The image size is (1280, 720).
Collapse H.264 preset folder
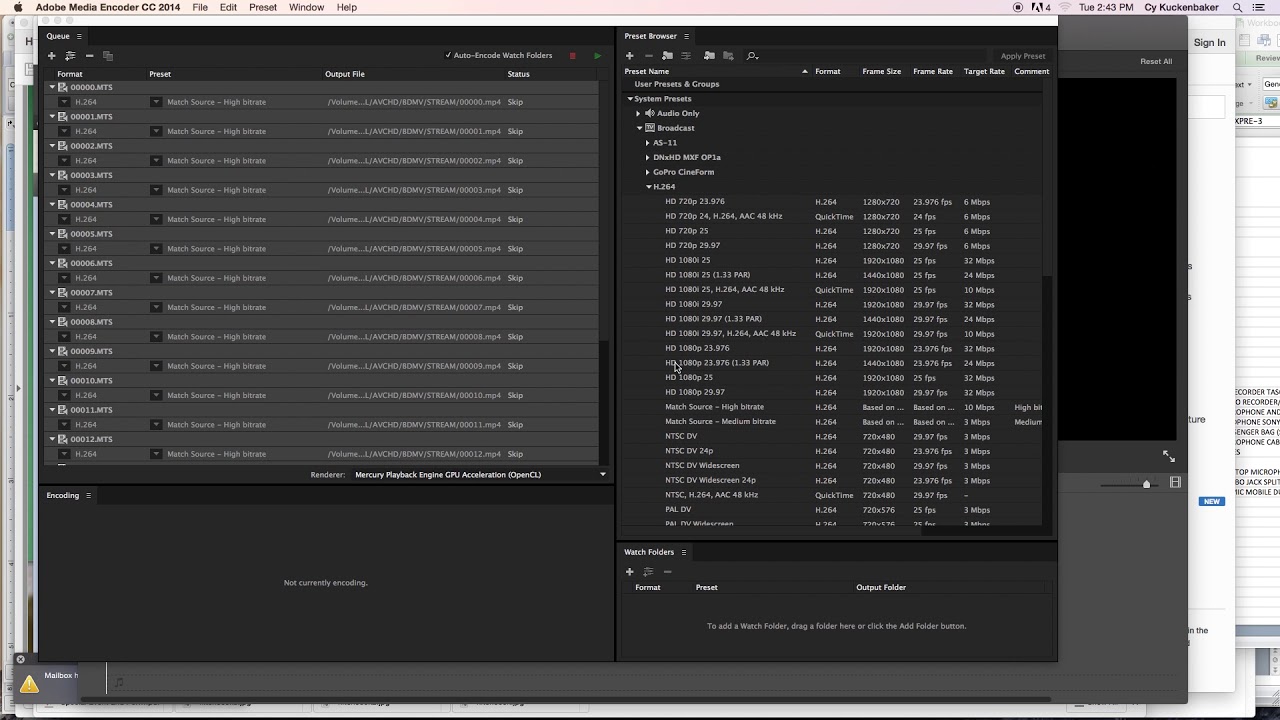[x=648, y=187]
